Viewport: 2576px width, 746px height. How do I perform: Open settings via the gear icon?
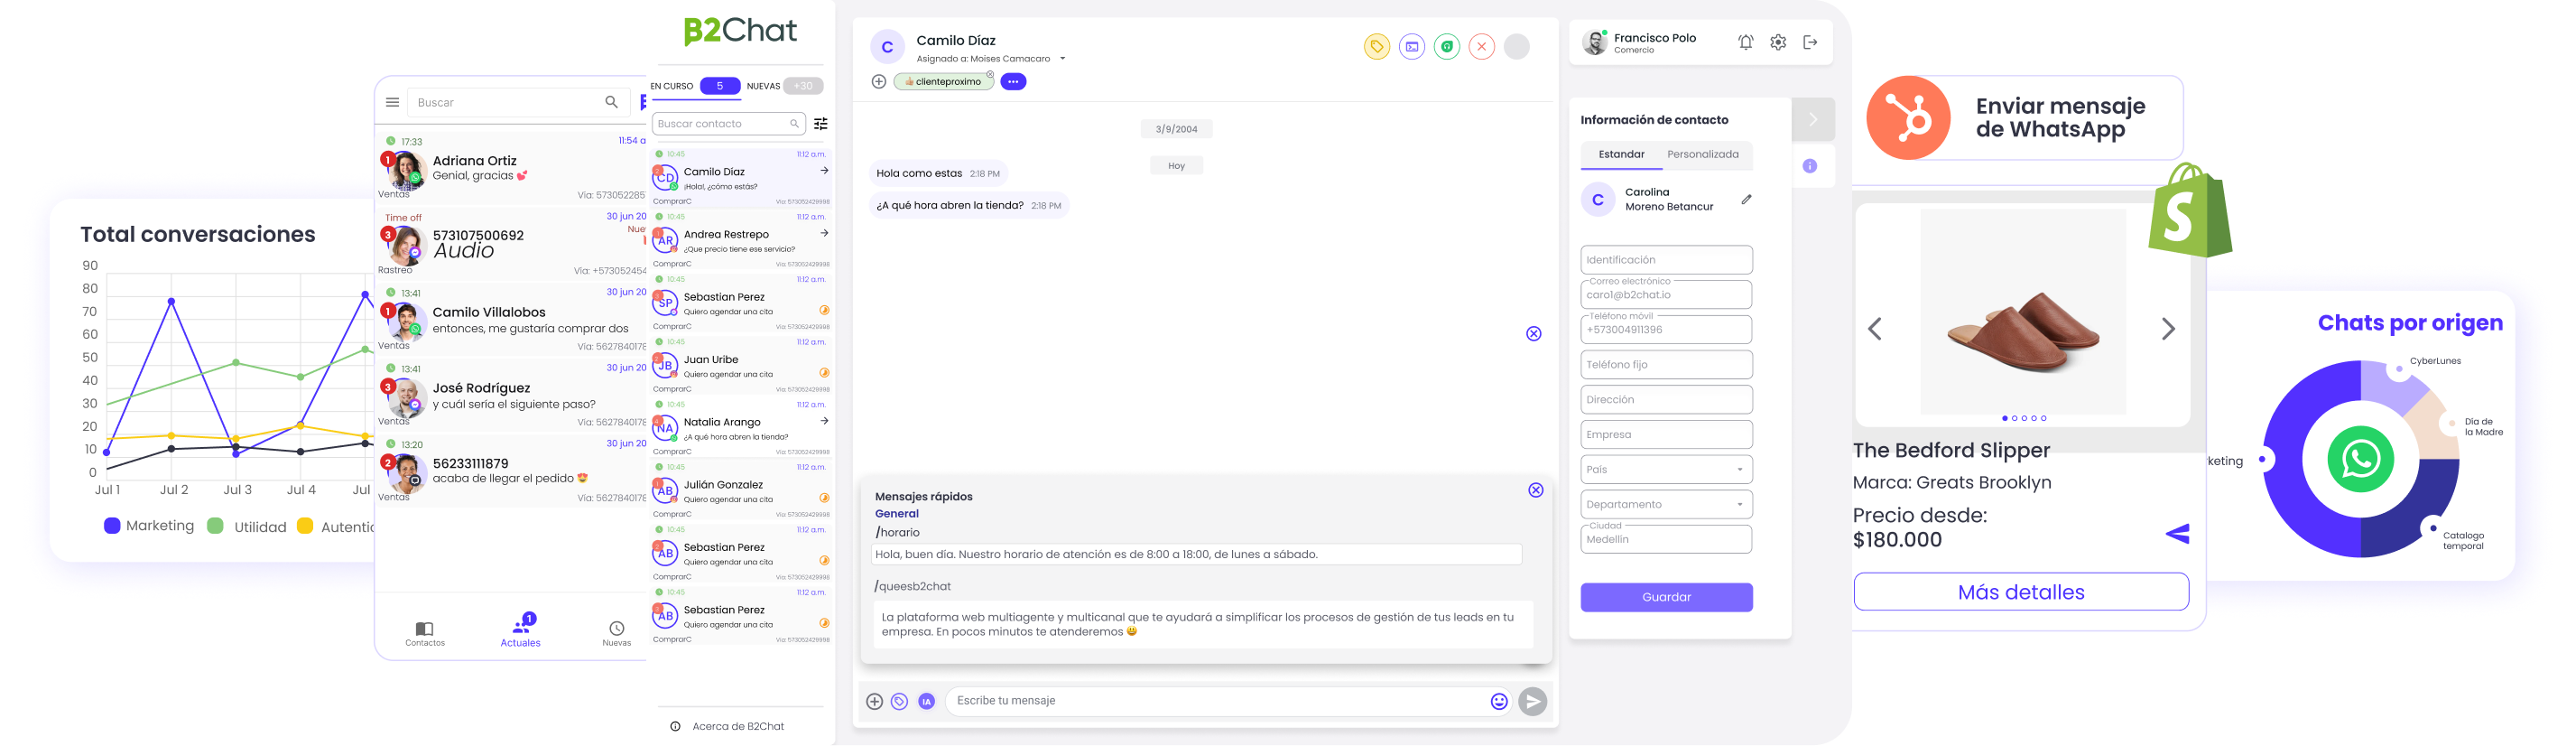pos(1777,42)
